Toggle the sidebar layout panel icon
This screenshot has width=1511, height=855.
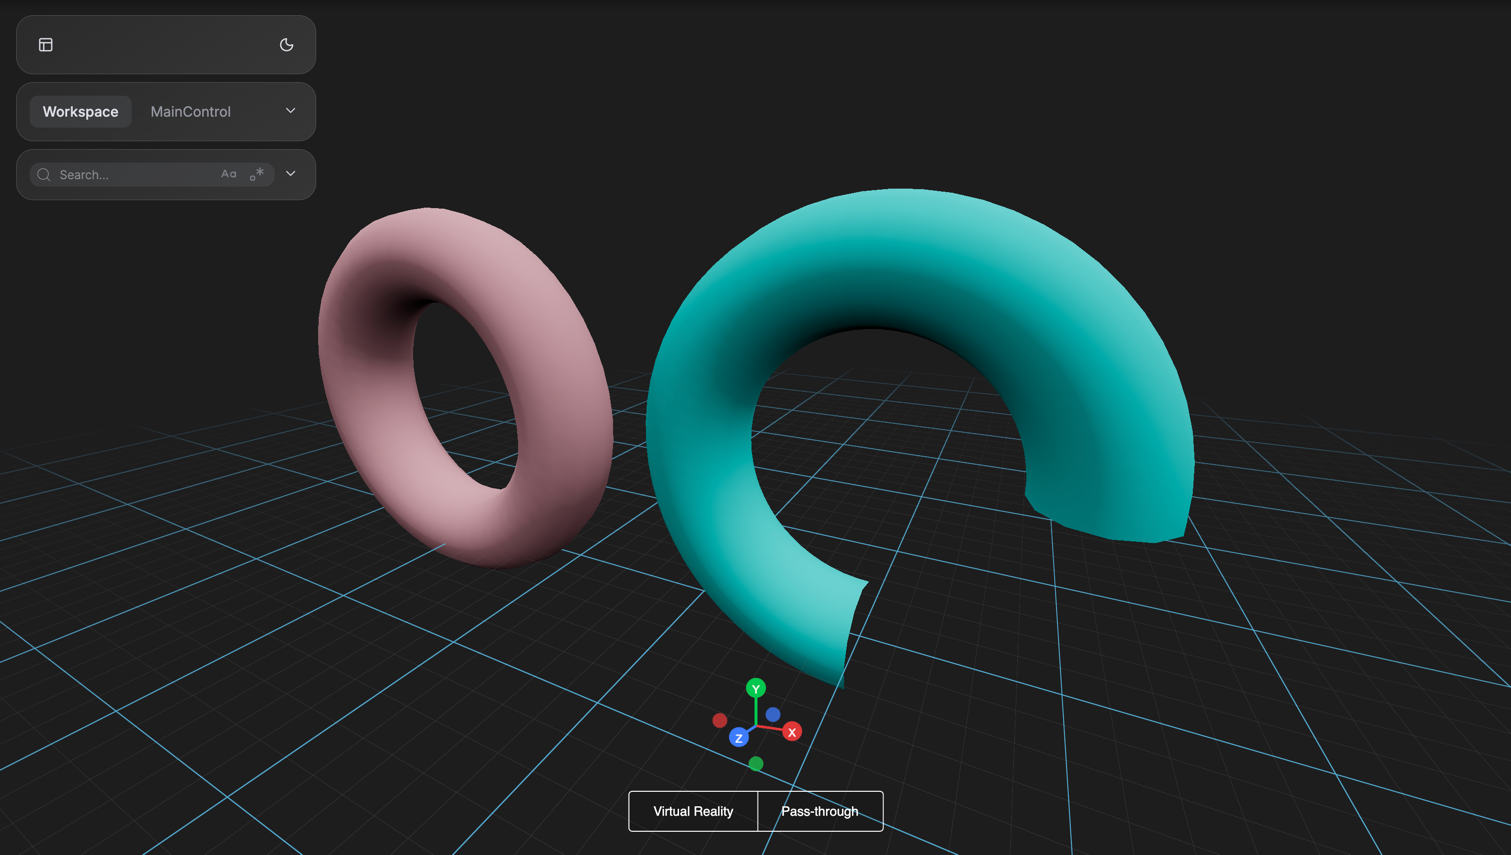click(46, 45)
